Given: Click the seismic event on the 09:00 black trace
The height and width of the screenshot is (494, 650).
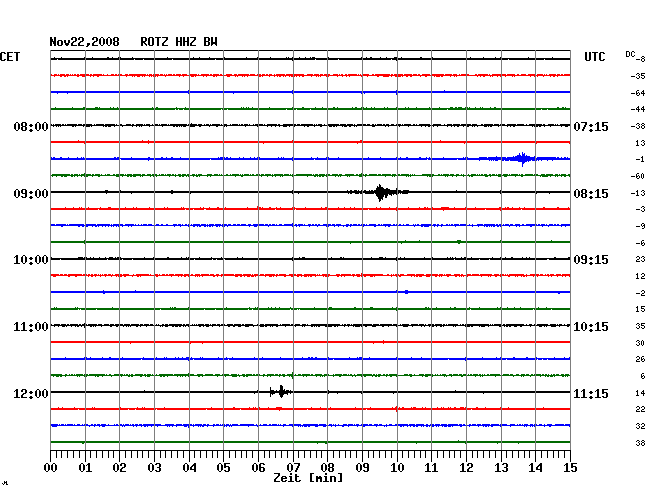Looking at the screenshot, I should (x=381, y=192).
